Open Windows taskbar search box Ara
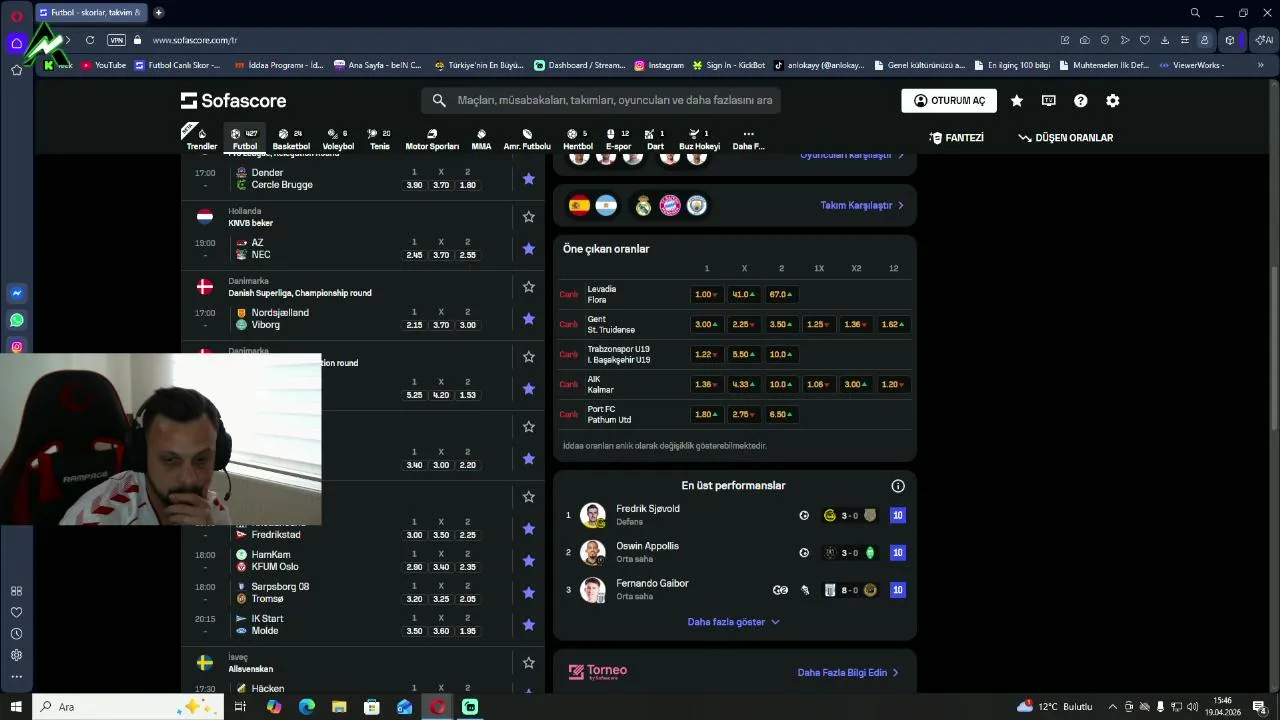The width and height of the screenshot is (1280, 720). 130,707
